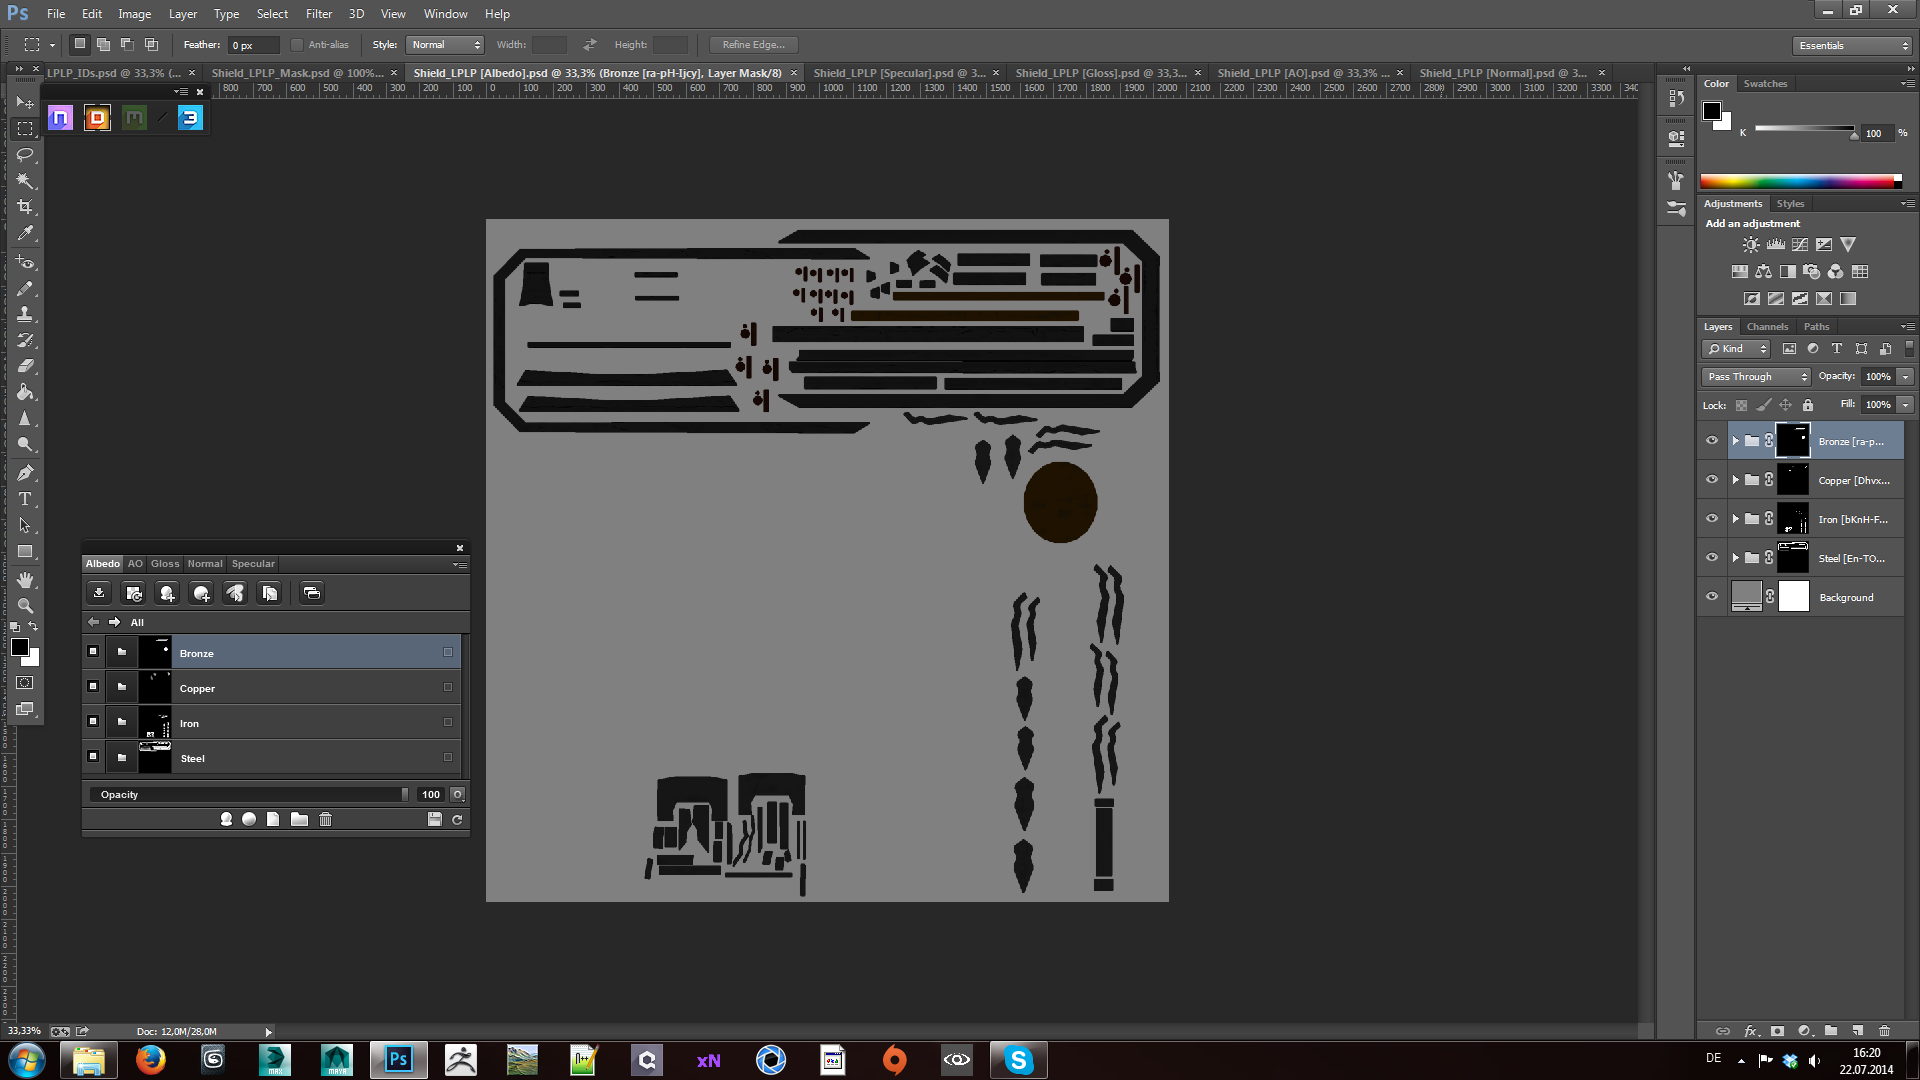Hide the Bronze layer group

(x=1712, y=441)
